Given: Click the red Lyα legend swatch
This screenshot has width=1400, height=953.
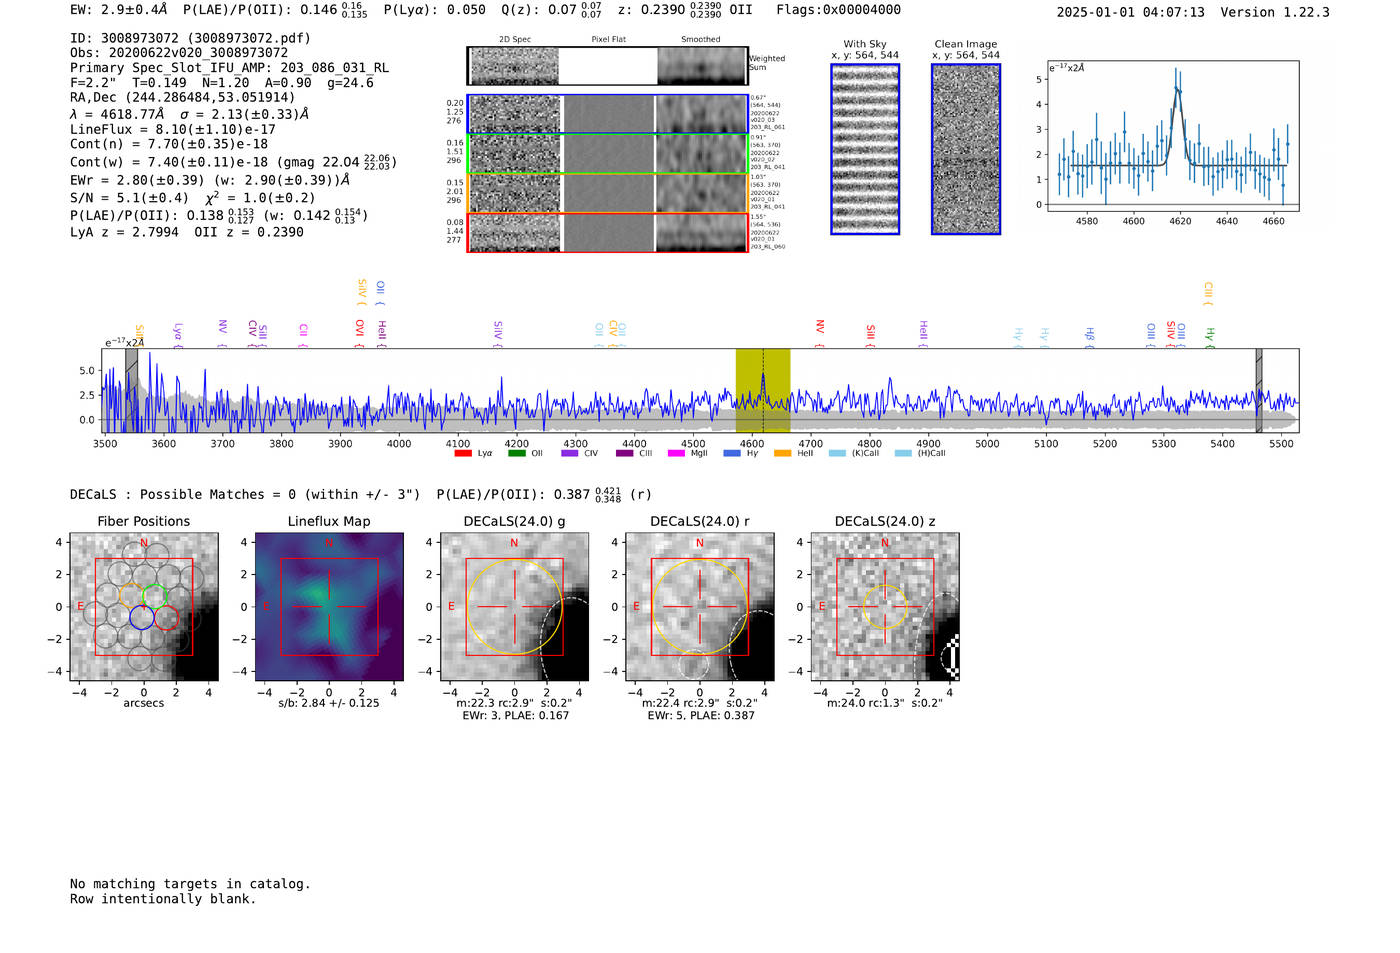Looking at the screenshot, I should click(x=463, y=454).
